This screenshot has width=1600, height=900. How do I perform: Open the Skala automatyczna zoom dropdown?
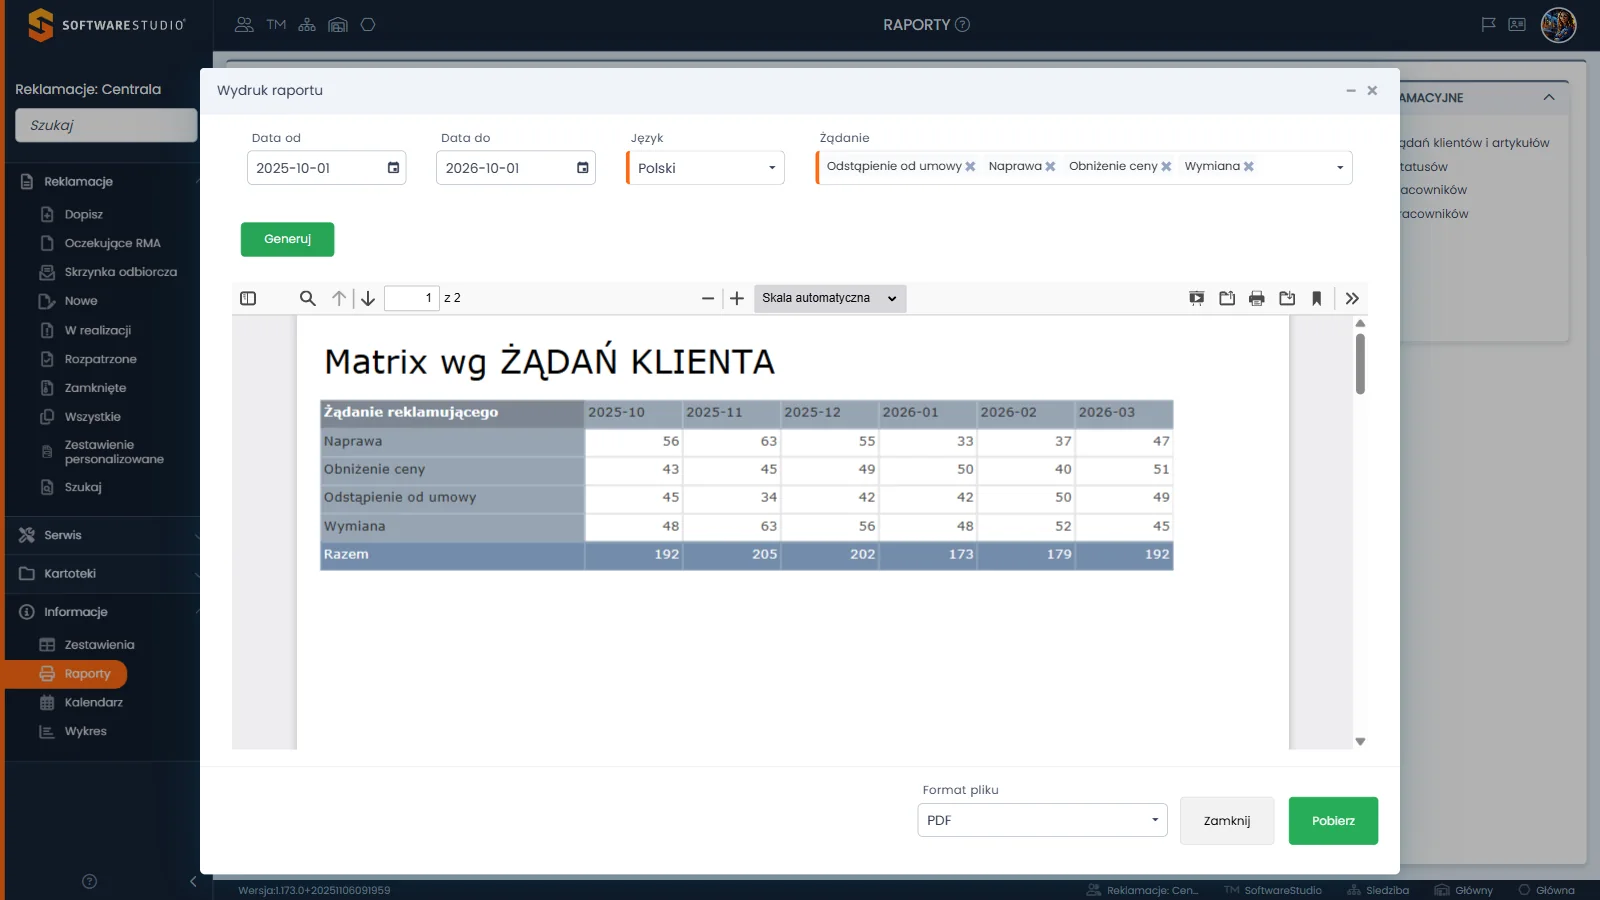(x=830, y=298)
